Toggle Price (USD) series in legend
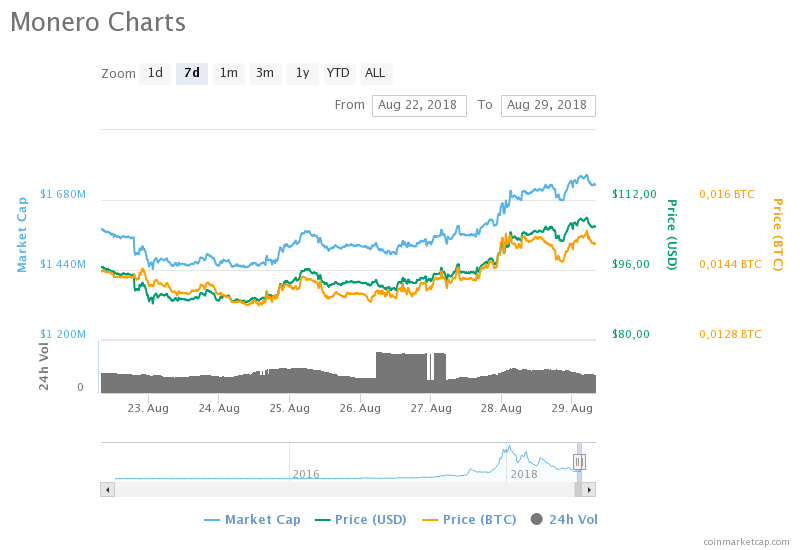Image resolution: width=800 pixels, height=550 pixels. click(x=361, y=520)
